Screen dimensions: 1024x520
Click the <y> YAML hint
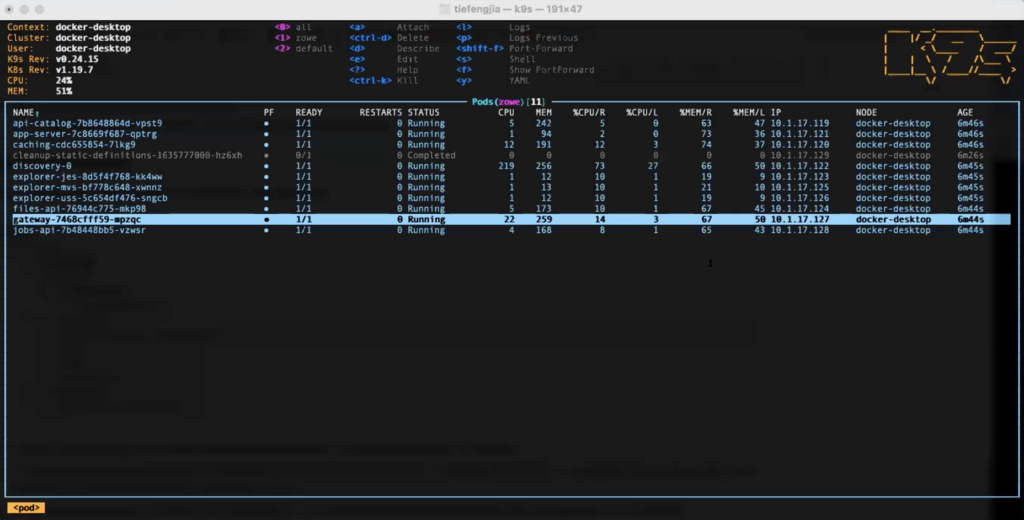[x=493, y=80]
